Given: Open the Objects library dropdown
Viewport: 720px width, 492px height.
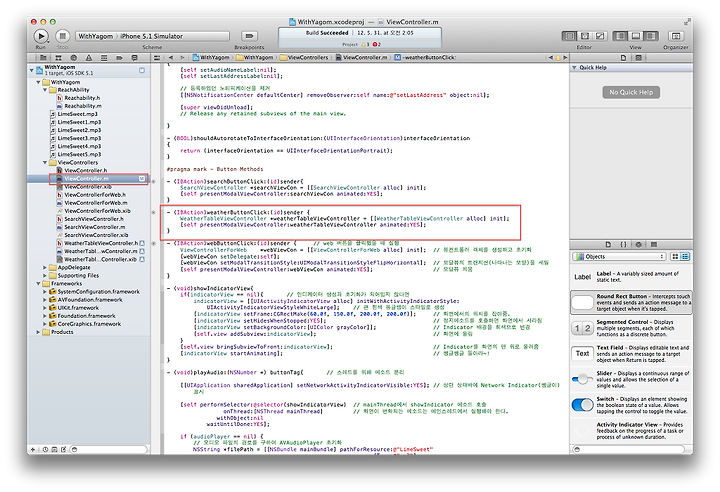Looking at the screenshot, I should point(619,256).
